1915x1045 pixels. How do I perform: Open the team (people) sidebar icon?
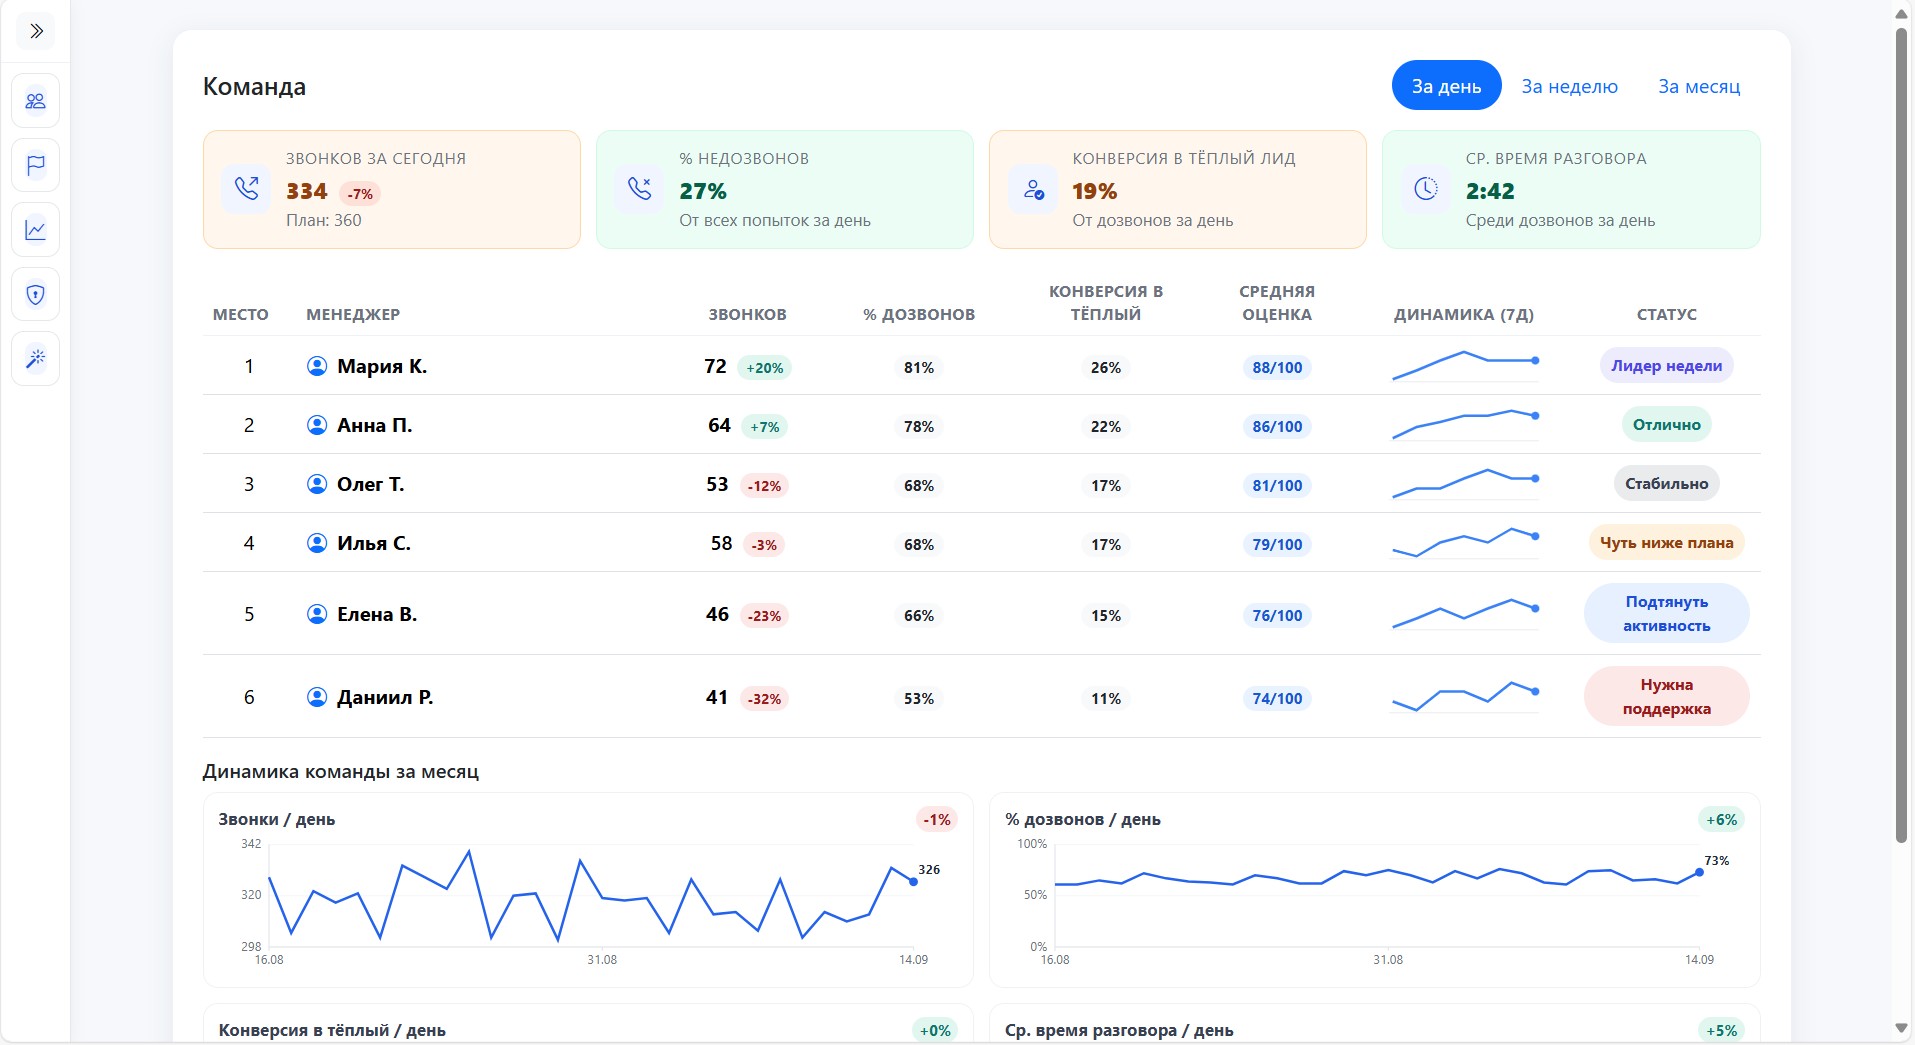click(x=36, y=101)
